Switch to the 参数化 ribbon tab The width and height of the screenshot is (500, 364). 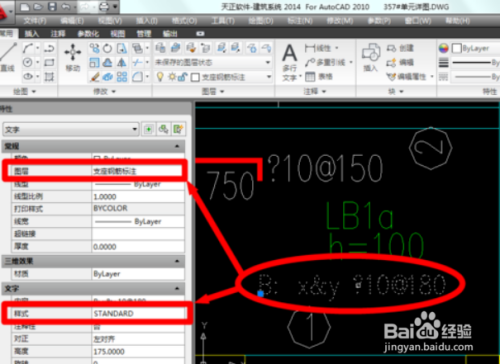point(88,34)
